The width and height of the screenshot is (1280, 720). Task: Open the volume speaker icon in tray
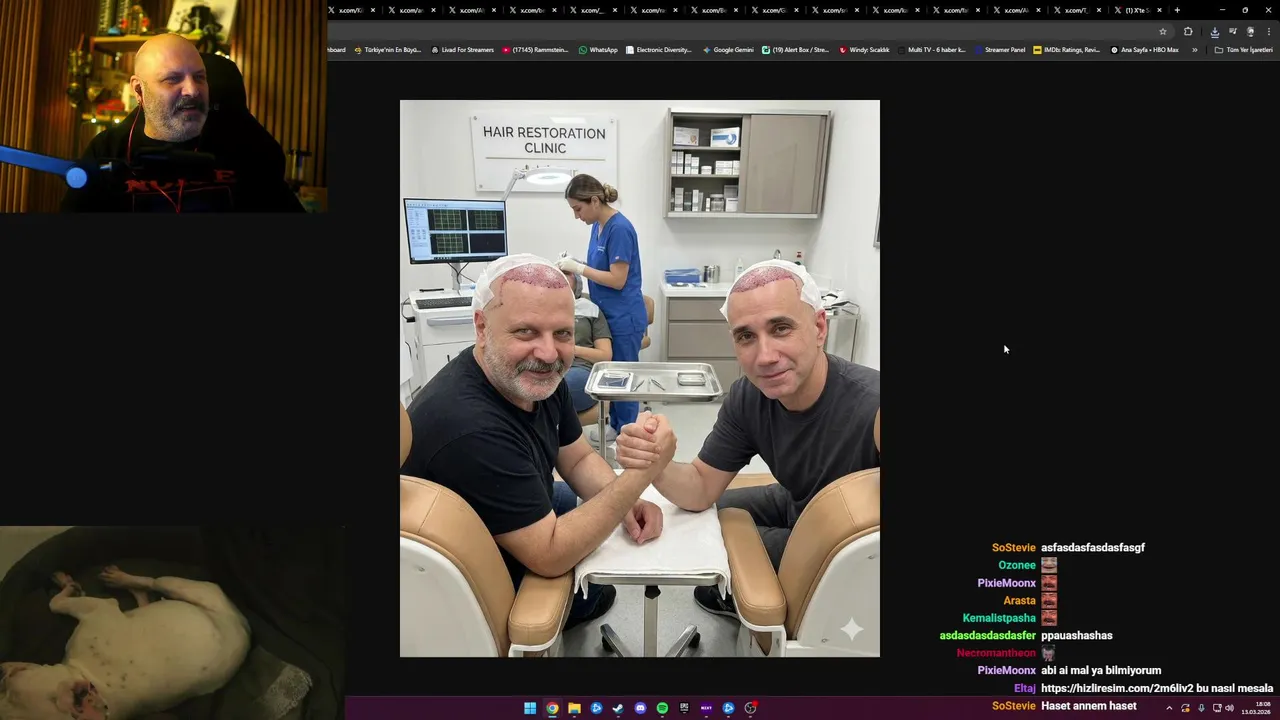(1229, 708)
